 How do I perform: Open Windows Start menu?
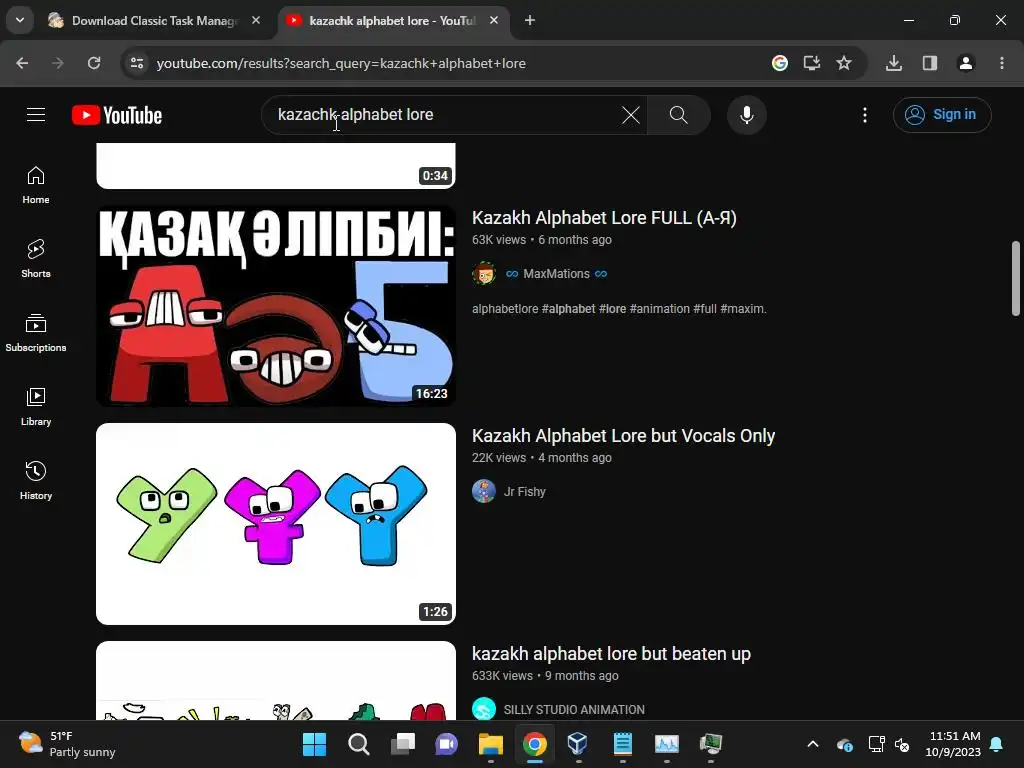[x=314, y=744]
